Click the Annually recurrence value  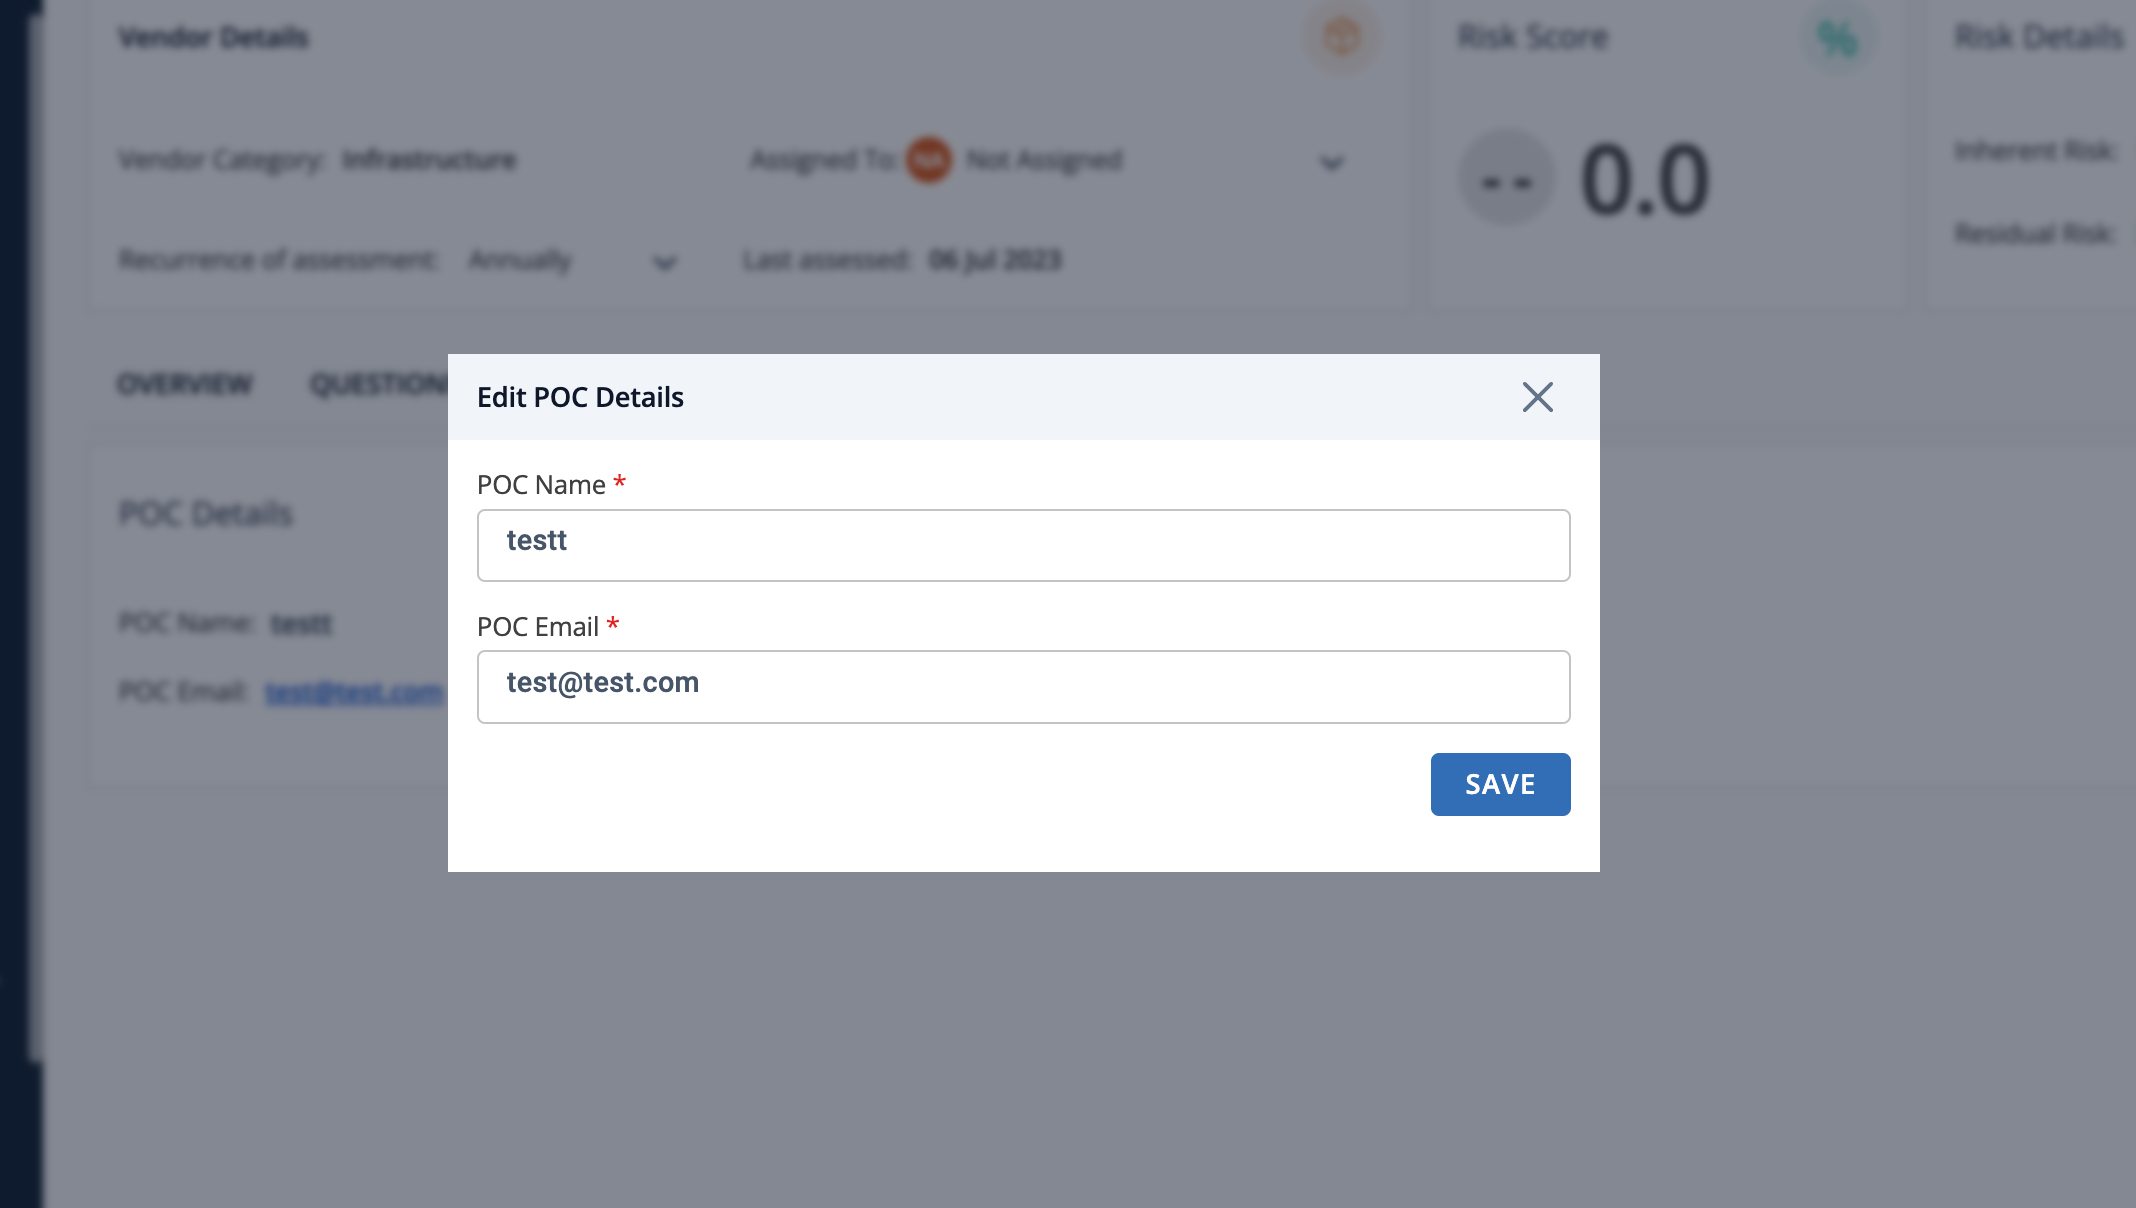(x=520, y=261)
